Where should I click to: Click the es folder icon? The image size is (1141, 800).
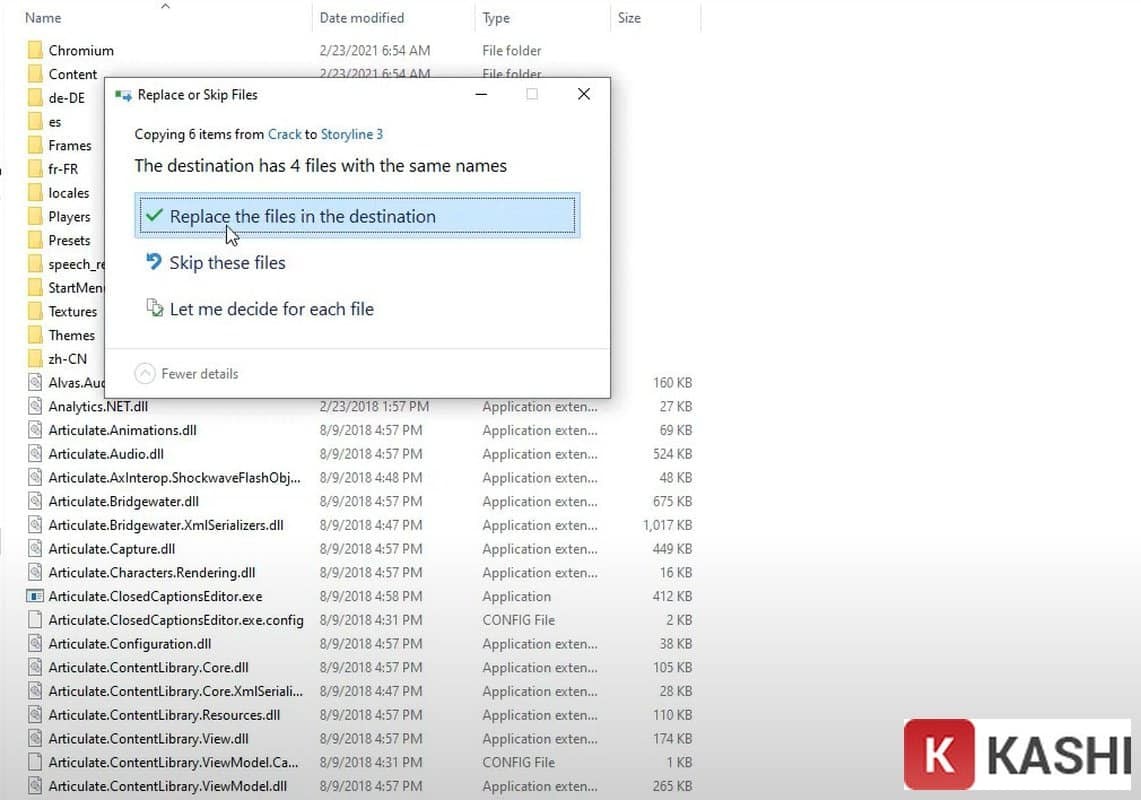tap(34, 122)
